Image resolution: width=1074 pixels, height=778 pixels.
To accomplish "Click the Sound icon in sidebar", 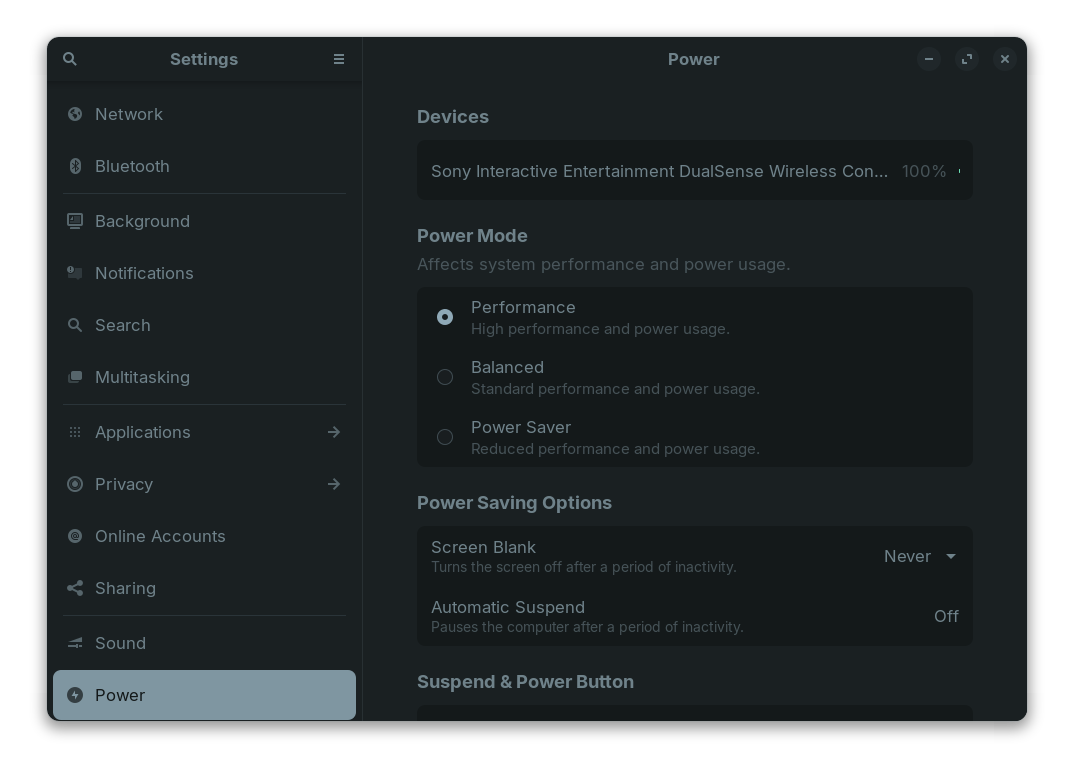I will click(75, 643).
